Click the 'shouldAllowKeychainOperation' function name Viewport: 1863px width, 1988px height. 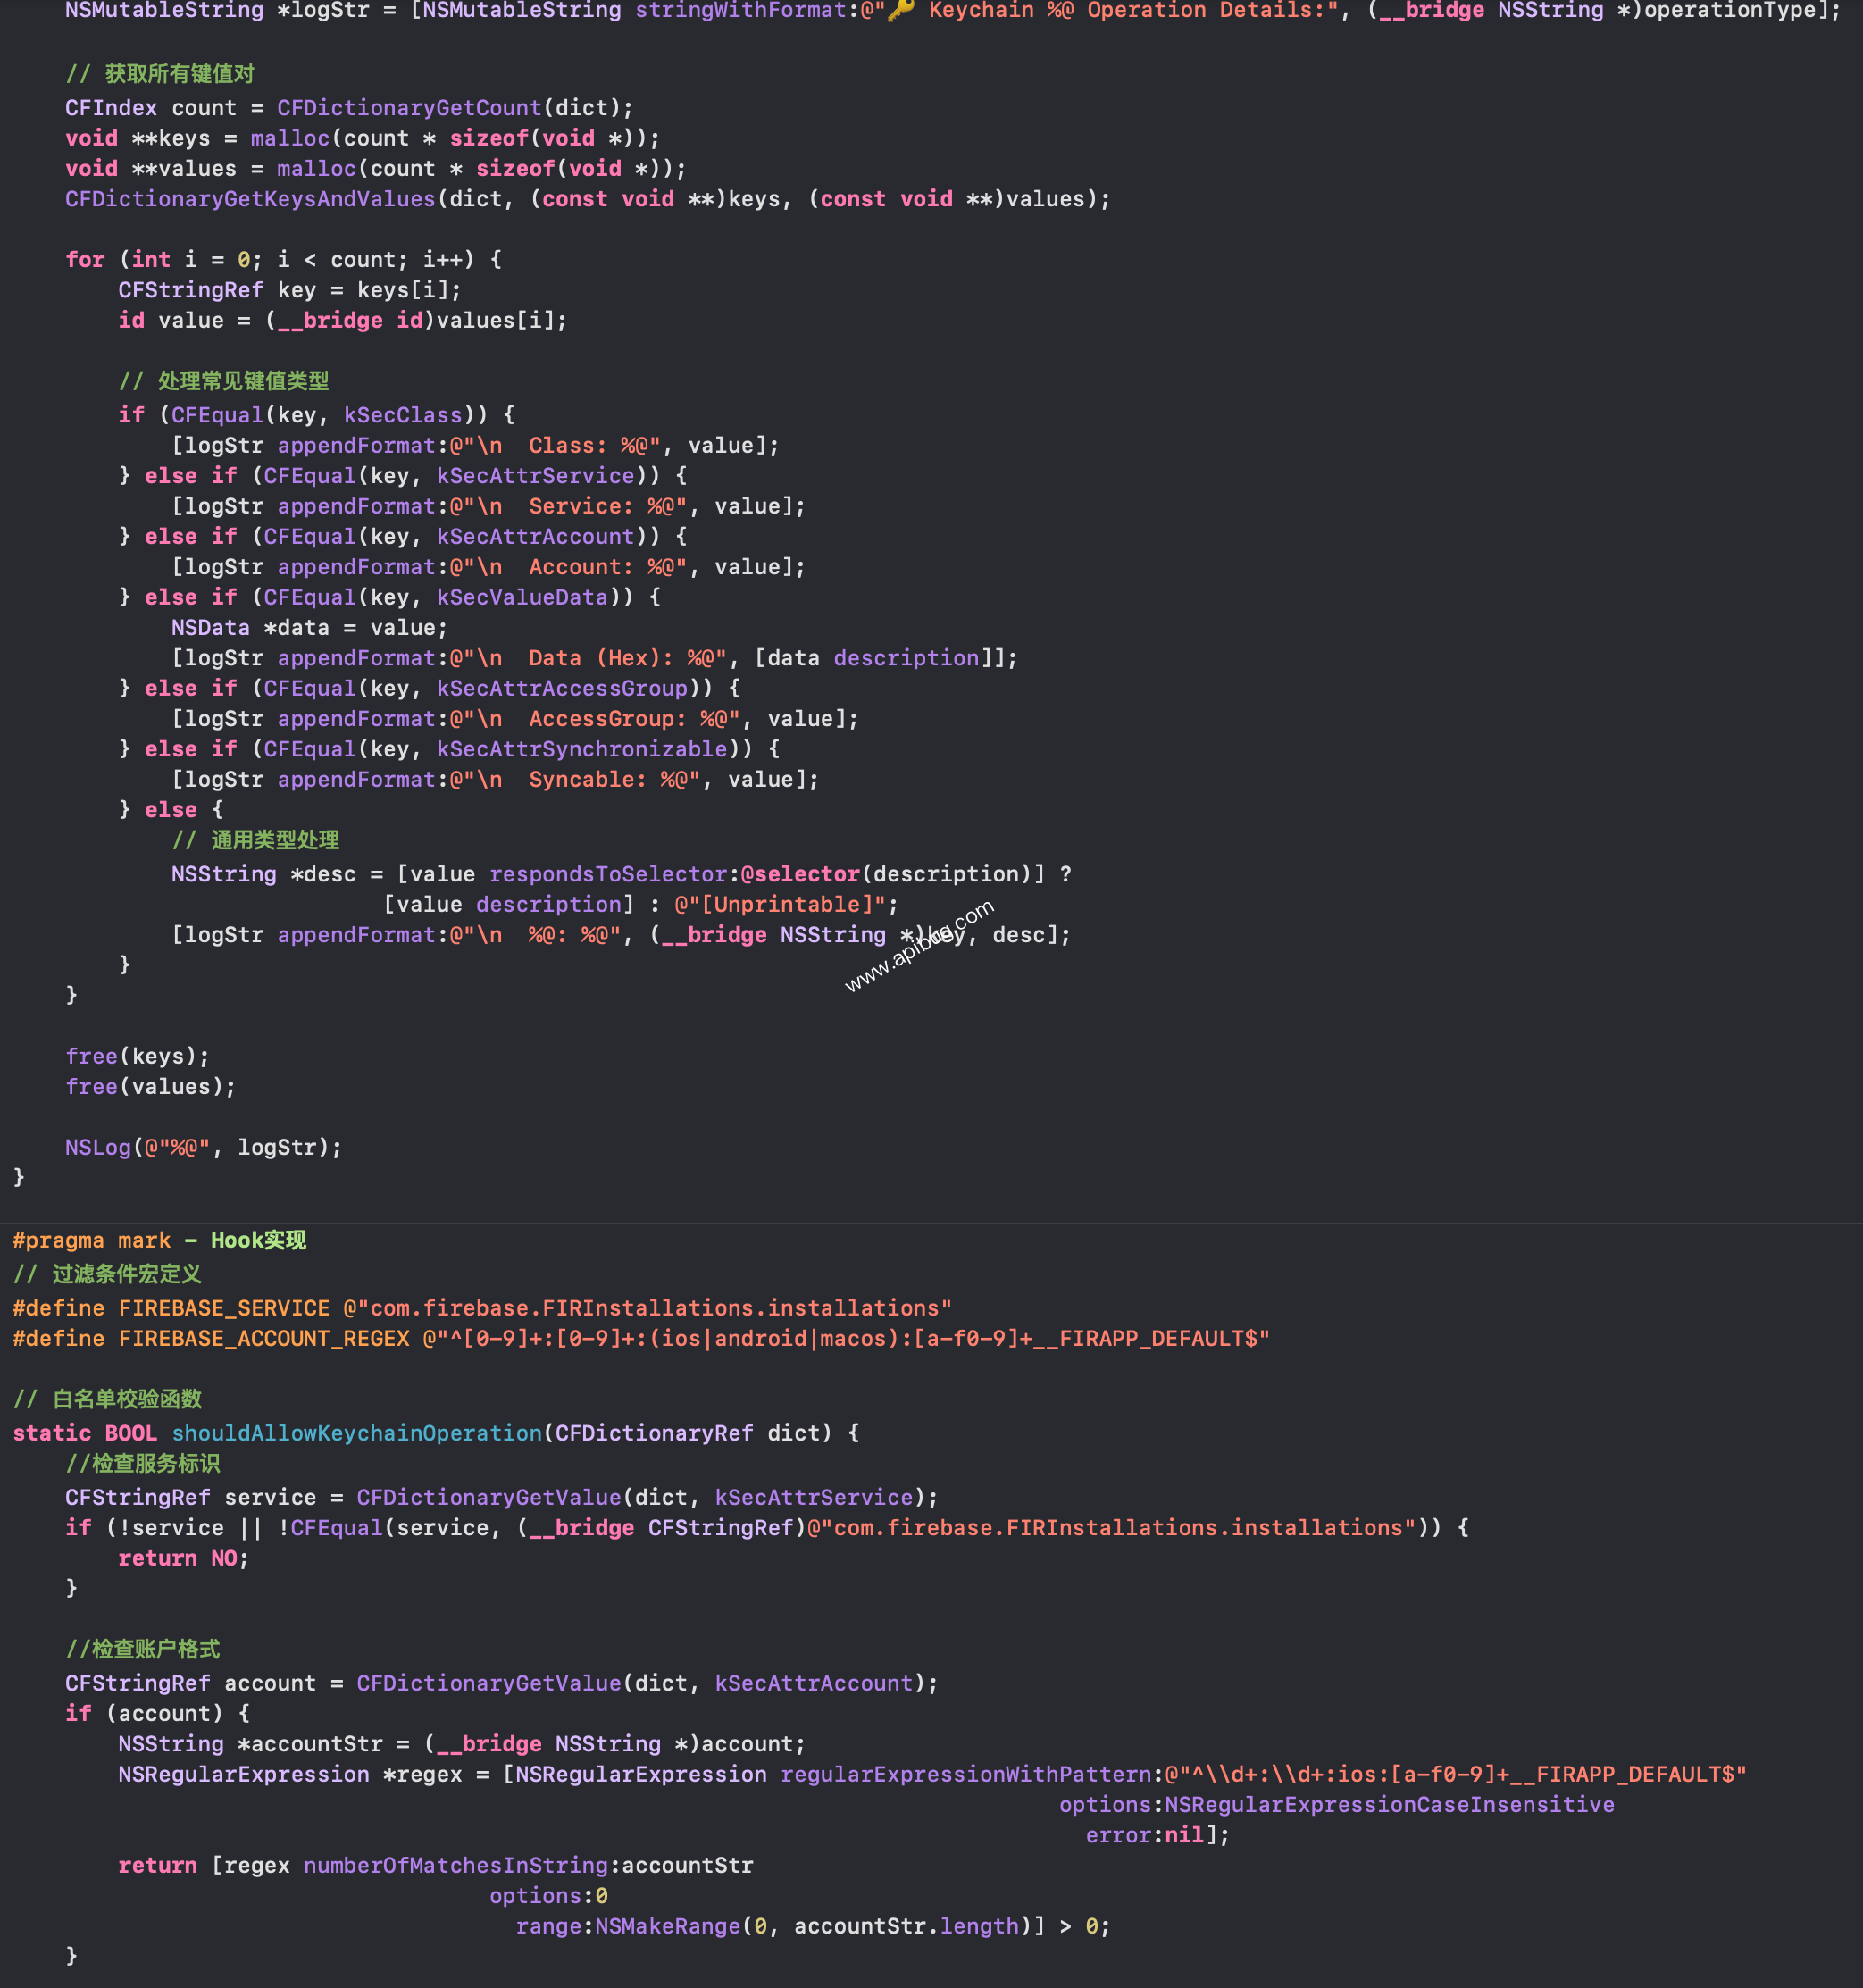pyautogui.click(x=357, y=1434)
